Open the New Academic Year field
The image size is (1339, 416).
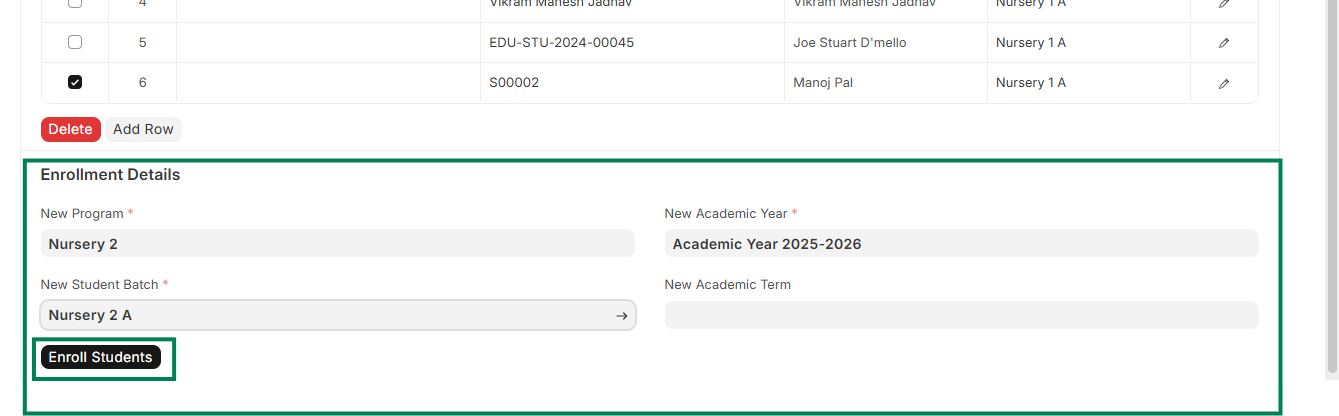pyautogui.click(x=960, y=243)
